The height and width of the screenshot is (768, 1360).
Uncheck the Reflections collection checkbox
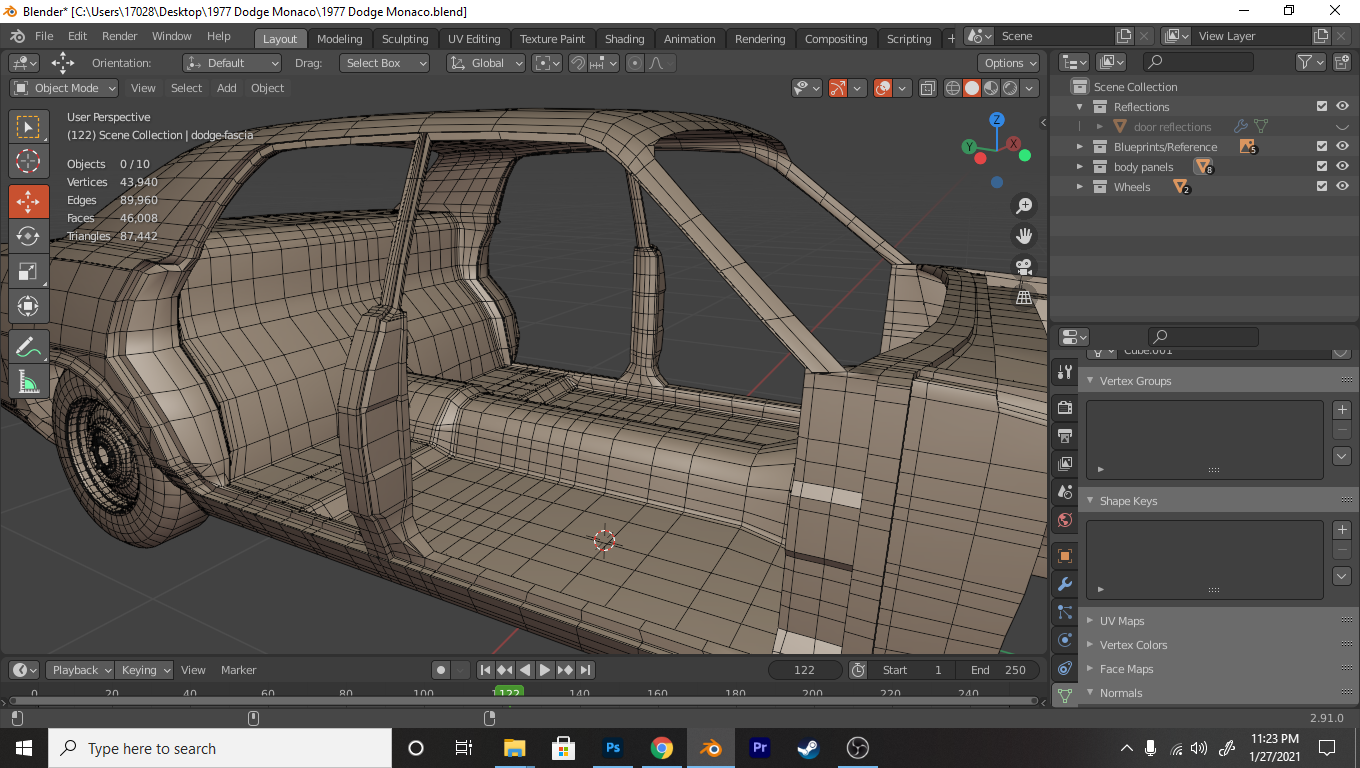click(x=1322, y=106)
